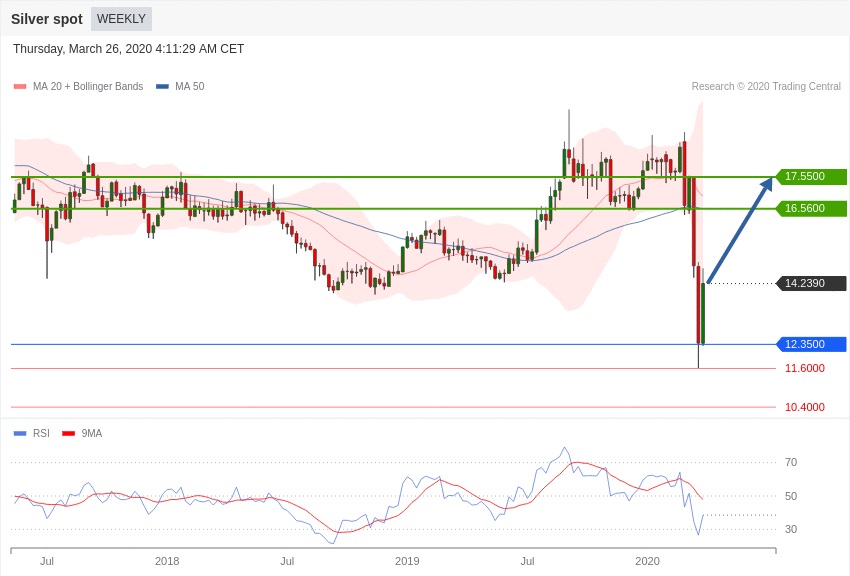The width and height of the screenshot is (850, 576).
Task: Click the RSI 50 axis value
Action: [x=791, y=496]
